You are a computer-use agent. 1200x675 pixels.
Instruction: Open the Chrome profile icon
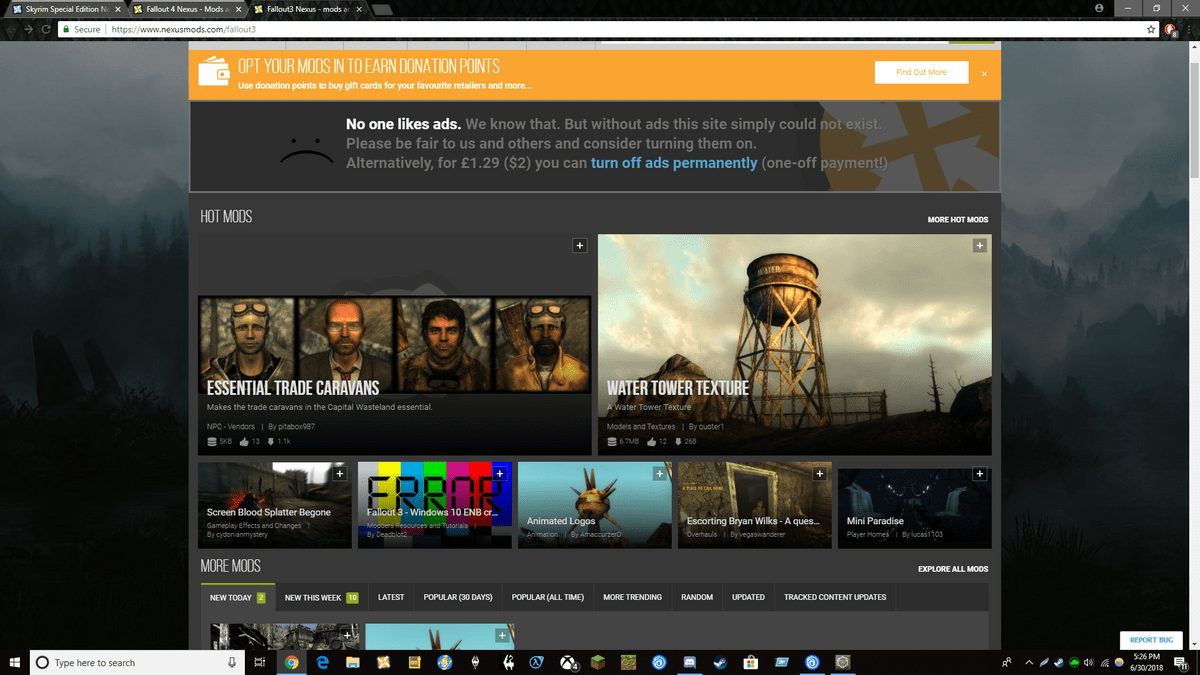coord(1099,7)
